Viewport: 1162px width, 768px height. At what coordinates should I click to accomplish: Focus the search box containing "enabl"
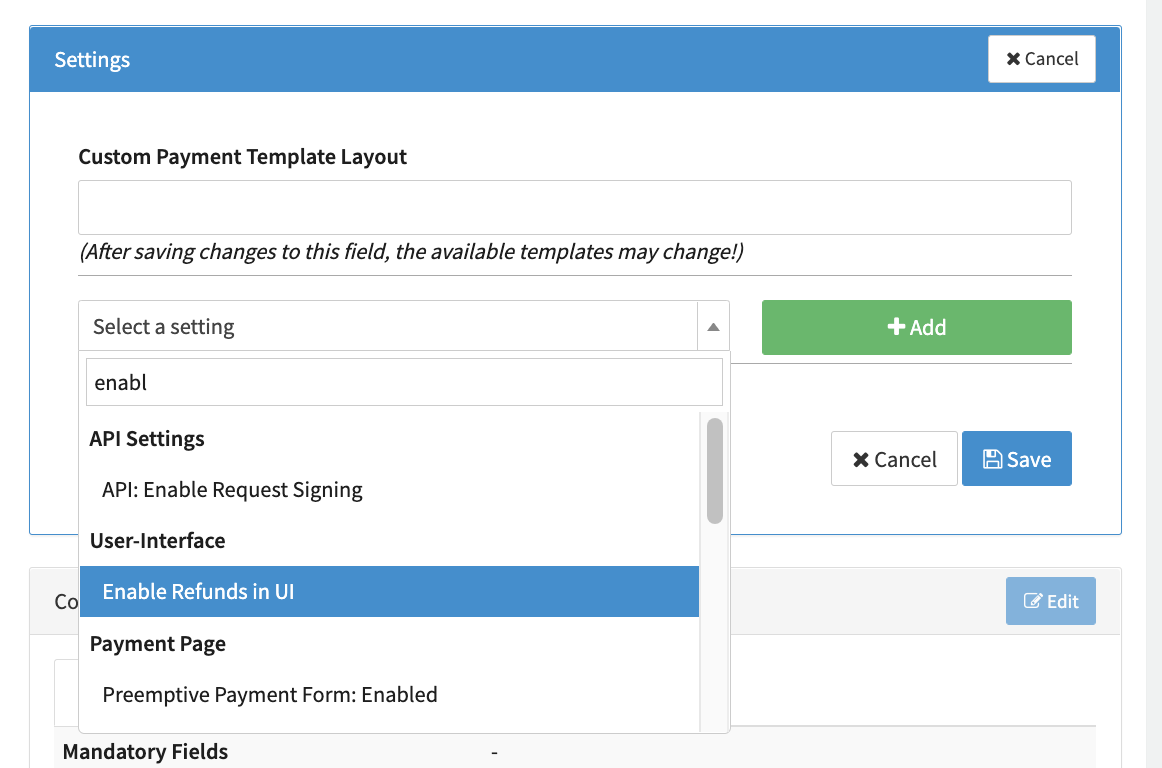pos(404,382)
